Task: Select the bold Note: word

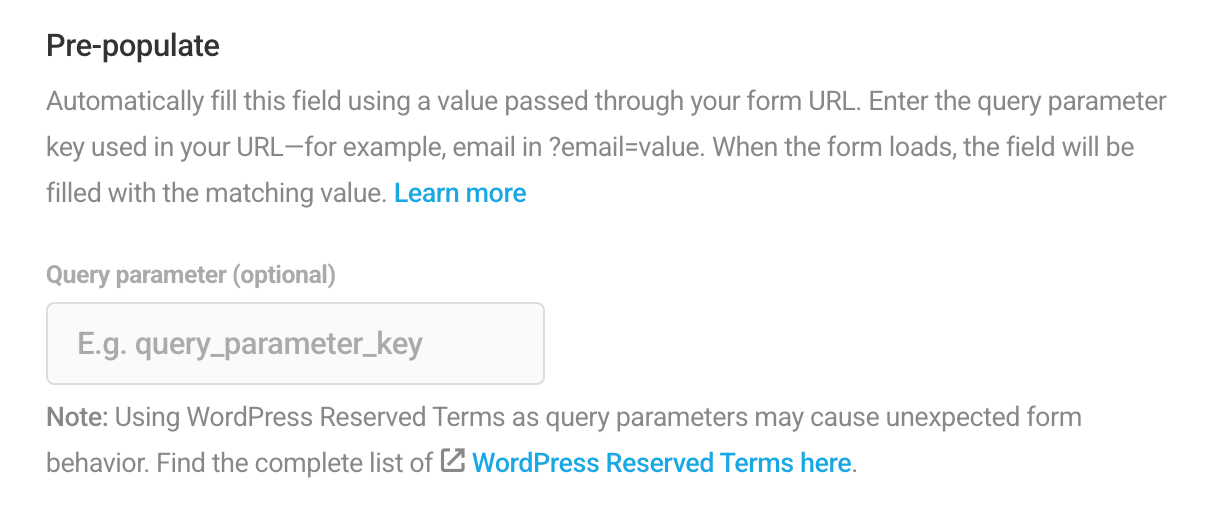Action: point(77,417)
